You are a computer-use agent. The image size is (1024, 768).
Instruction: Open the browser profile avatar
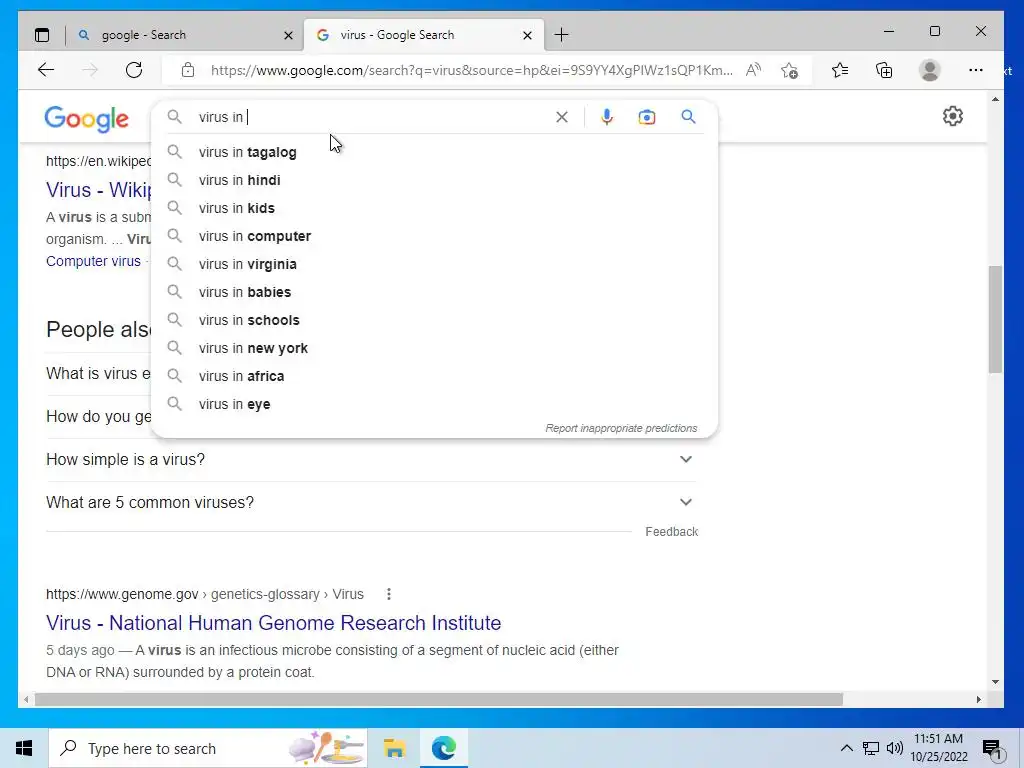click(929, 70)
